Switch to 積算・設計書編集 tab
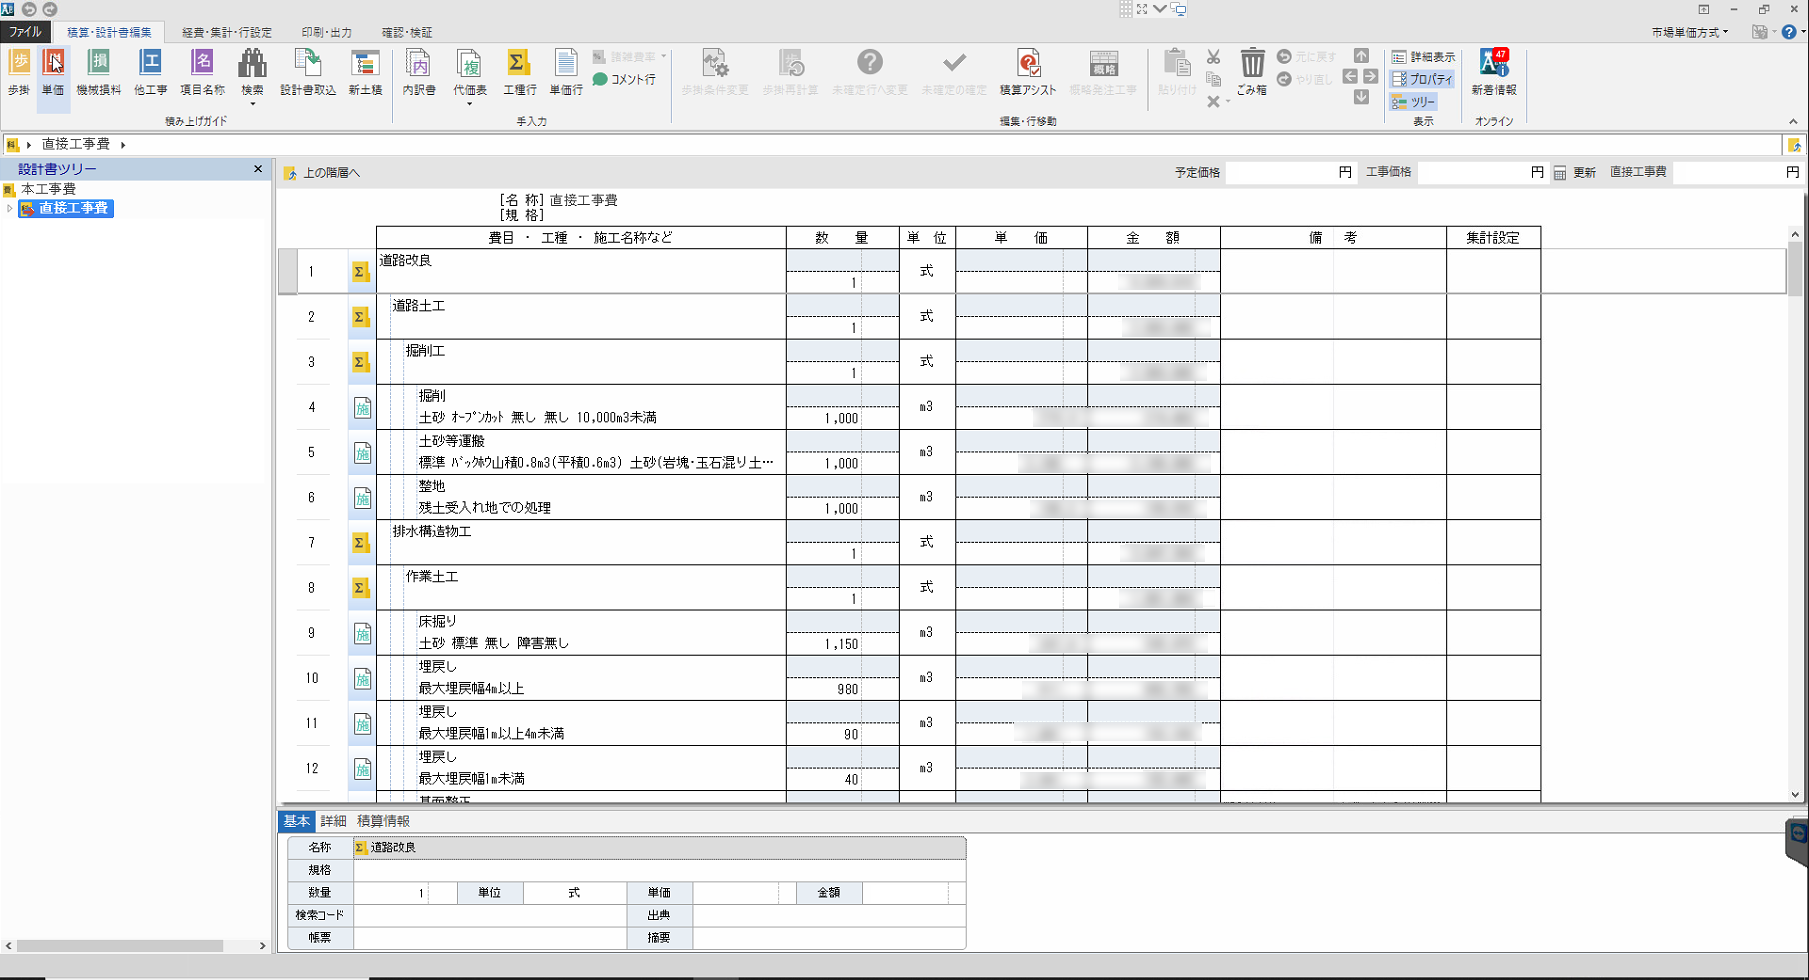Image resolution: width=1809 pixels, height=980 pixels. pyautogui.click(x=109, y=32)
